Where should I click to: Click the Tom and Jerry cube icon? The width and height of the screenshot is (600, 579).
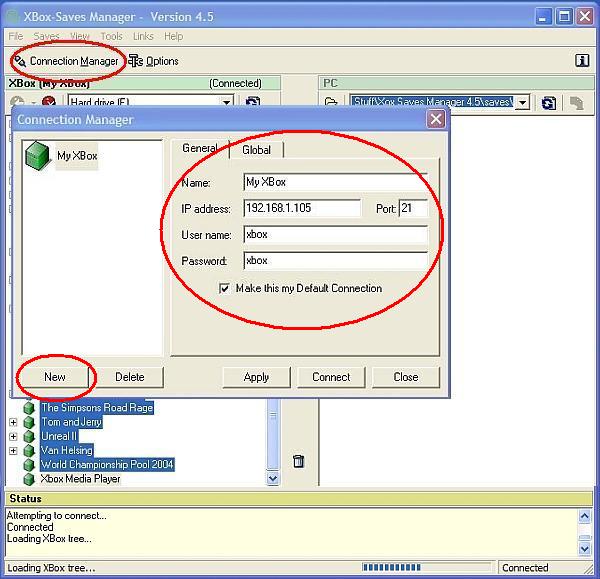(29, 422)
